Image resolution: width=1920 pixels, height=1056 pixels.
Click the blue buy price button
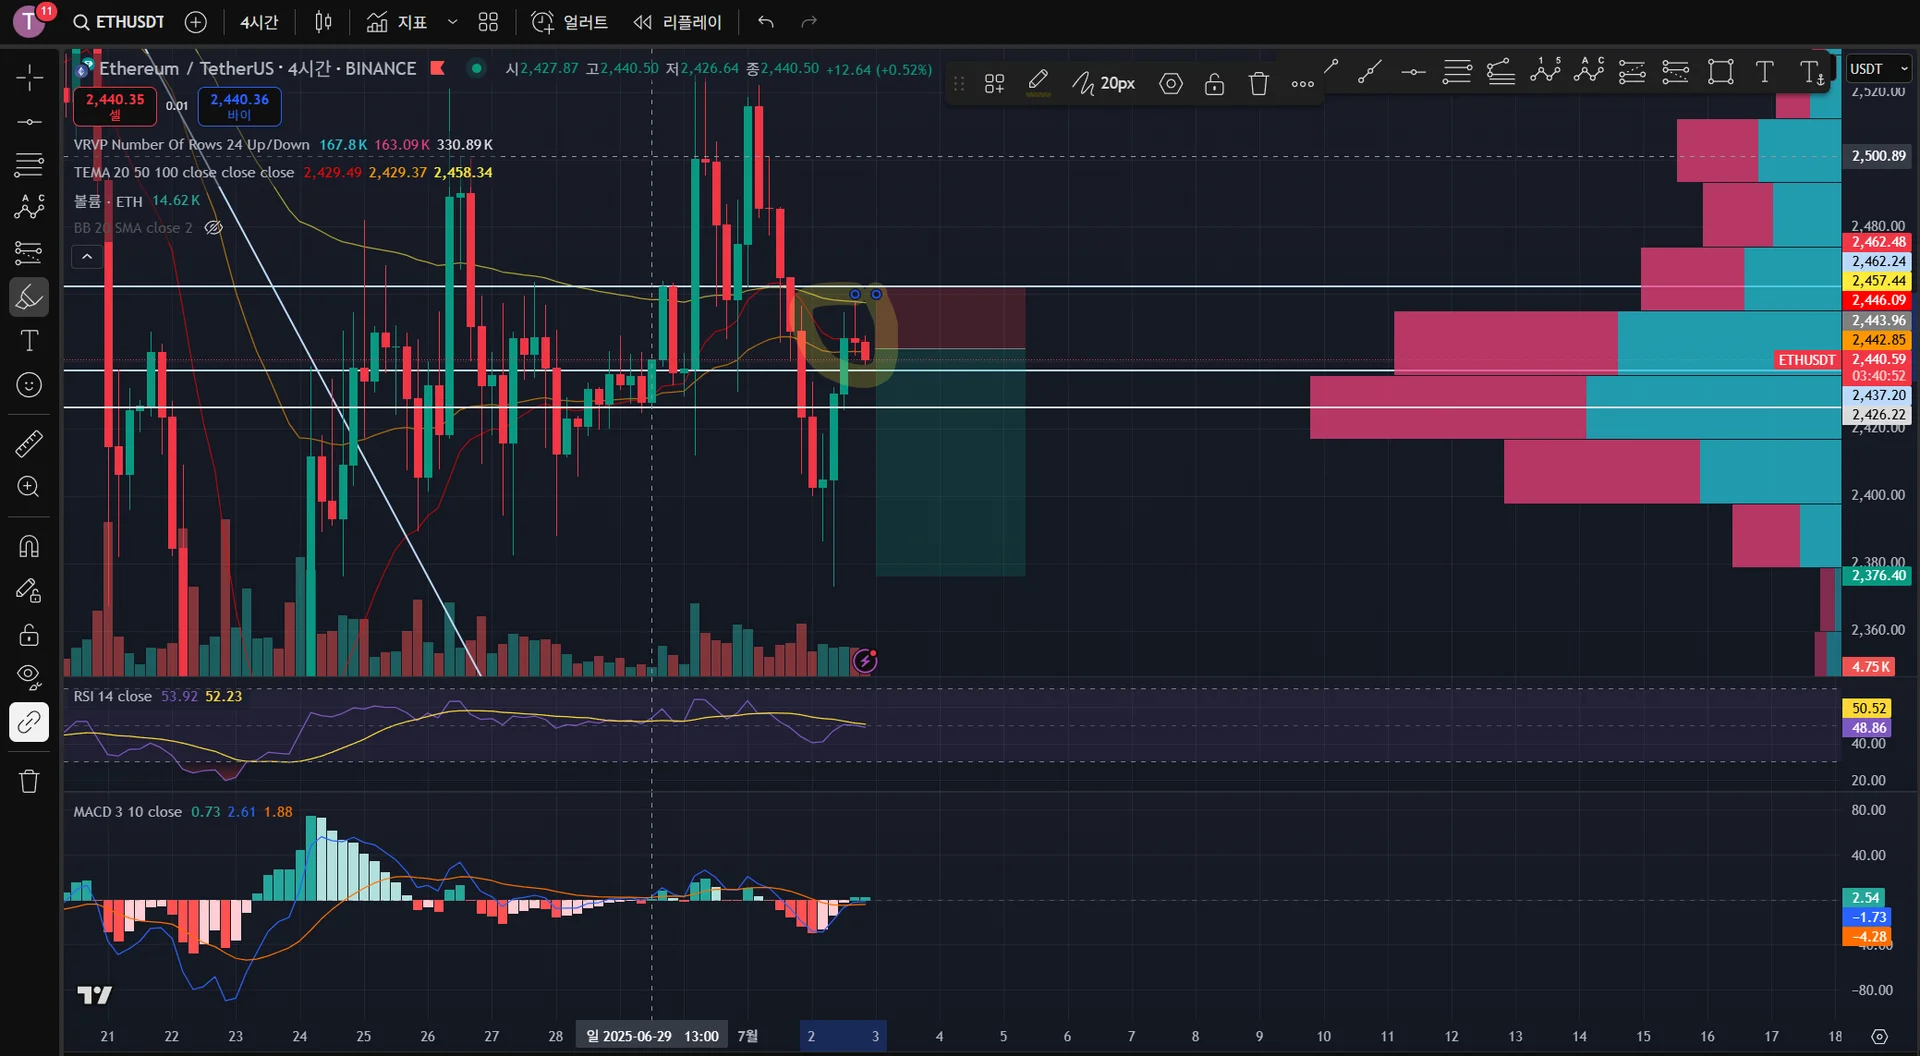(x=239, y=106)
